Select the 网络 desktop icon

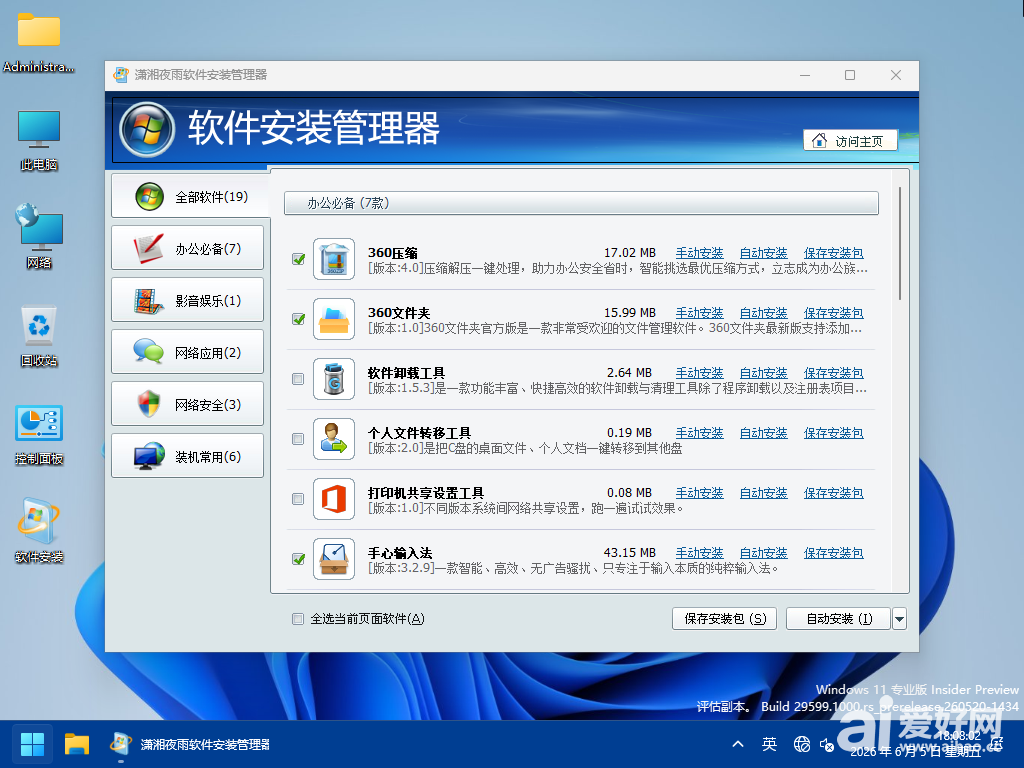point(39,236)
